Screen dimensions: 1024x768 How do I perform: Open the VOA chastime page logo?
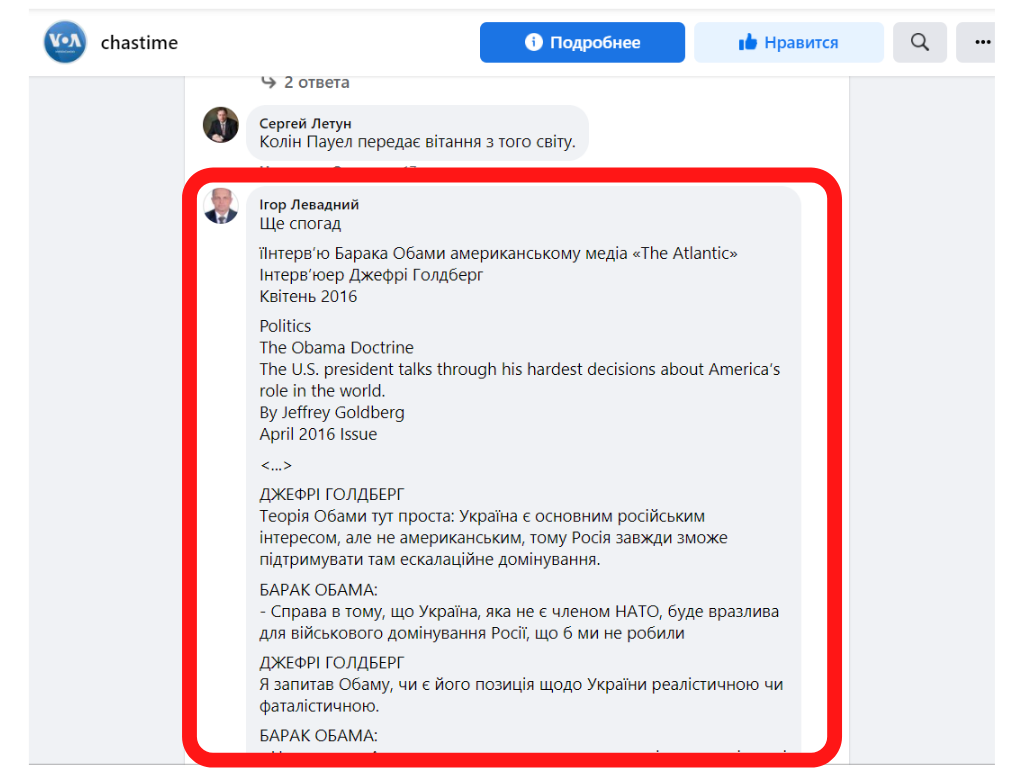pyautogui.click(x=65, y=42)
